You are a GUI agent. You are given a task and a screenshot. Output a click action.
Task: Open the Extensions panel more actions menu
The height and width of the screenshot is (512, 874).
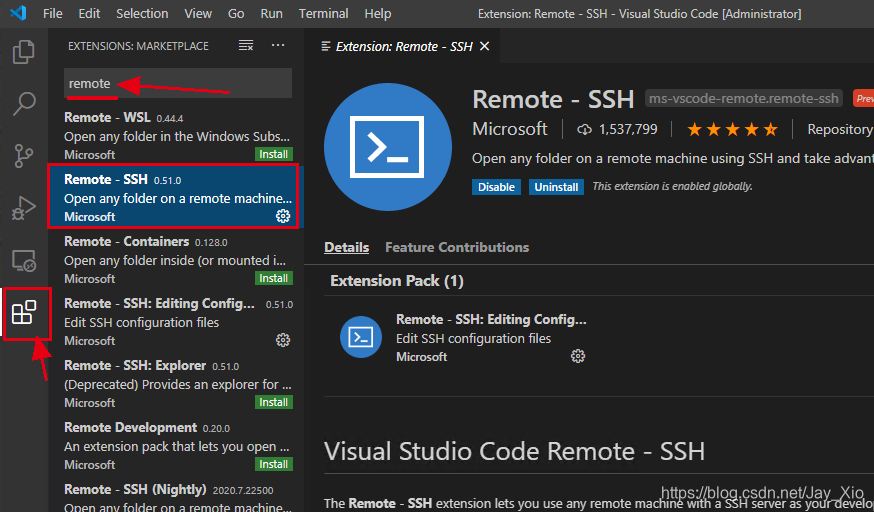tap(278, 46)
